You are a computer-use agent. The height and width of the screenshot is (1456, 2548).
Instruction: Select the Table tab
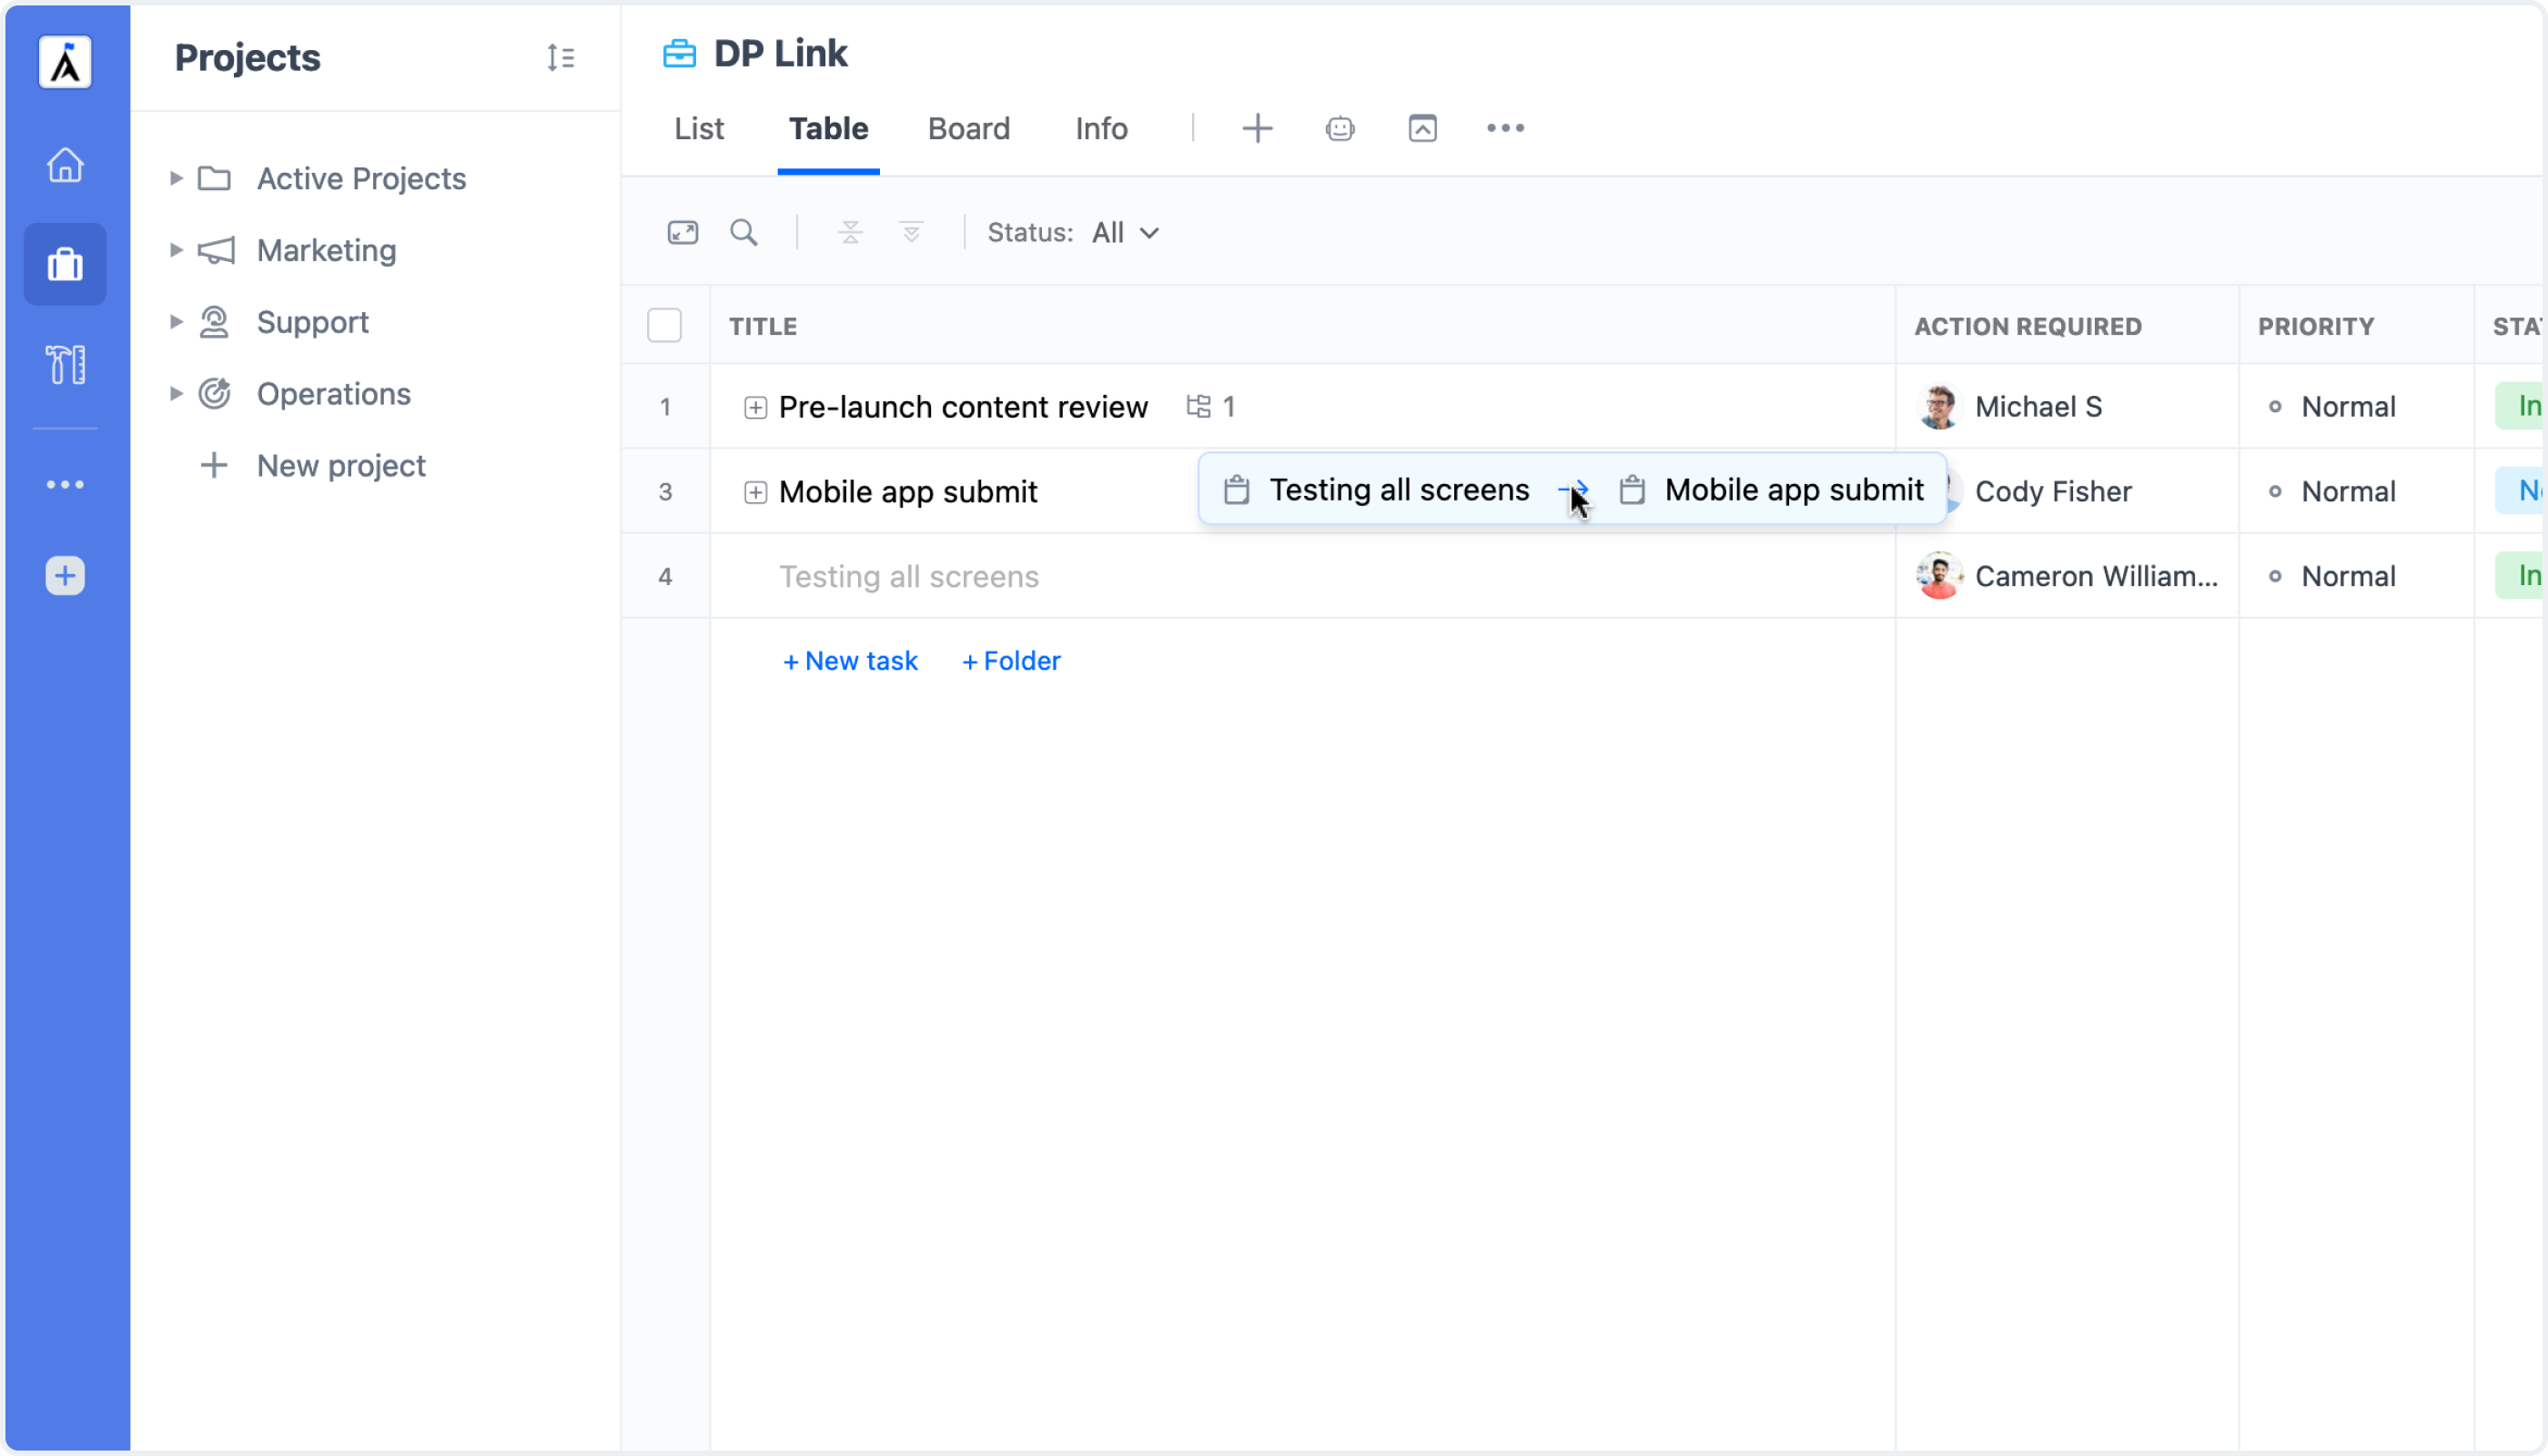(828, 129)
